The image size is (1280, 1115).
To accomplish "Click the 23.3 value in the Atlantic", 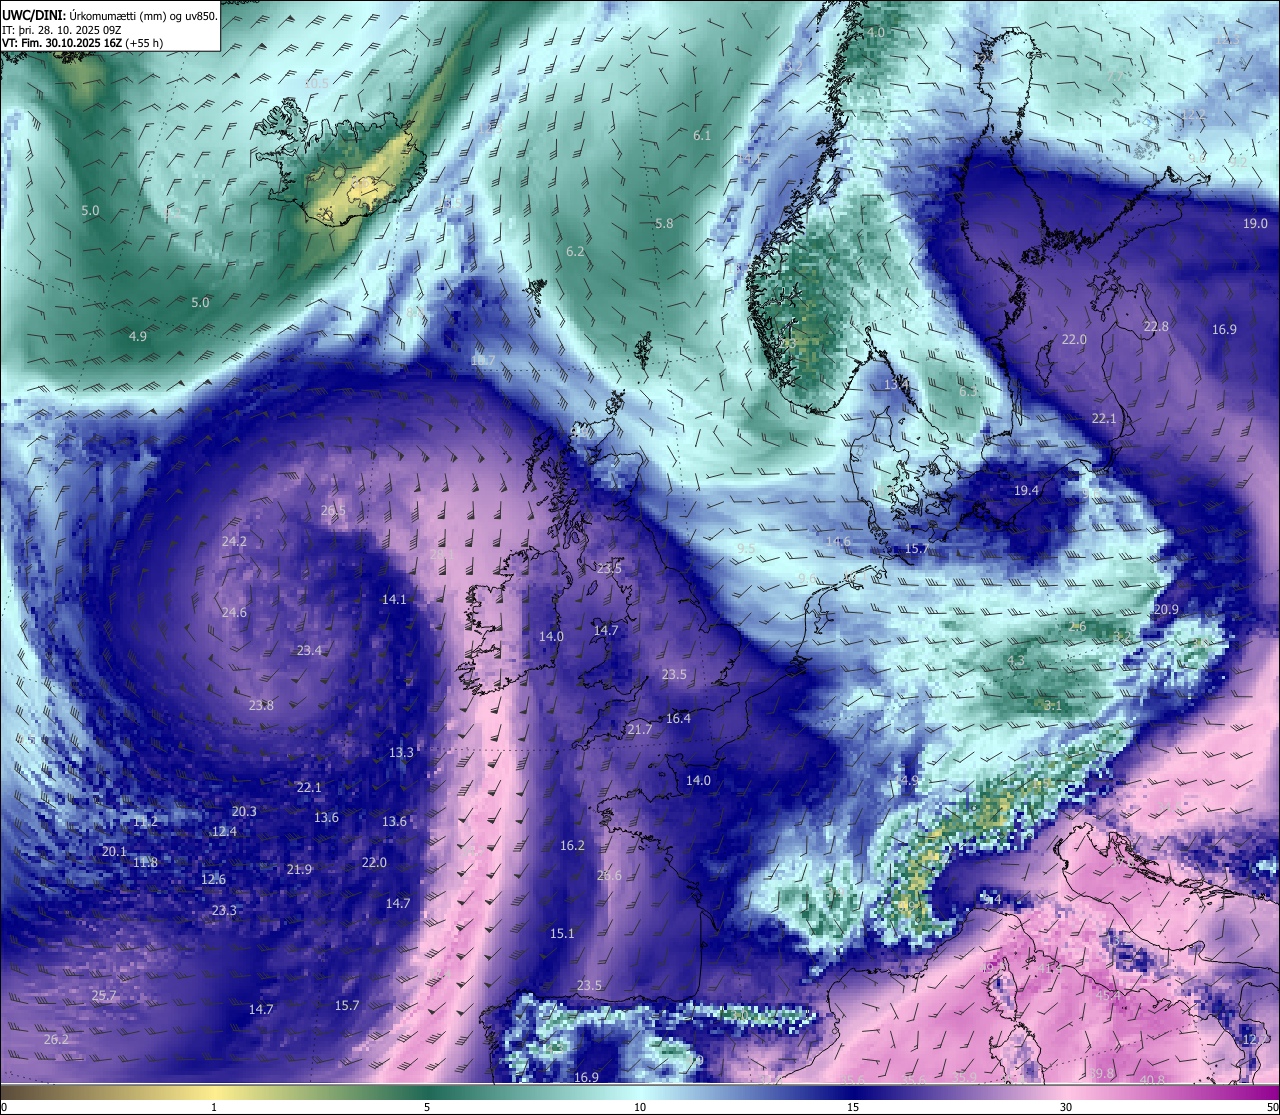I will (x=224, y=911).
